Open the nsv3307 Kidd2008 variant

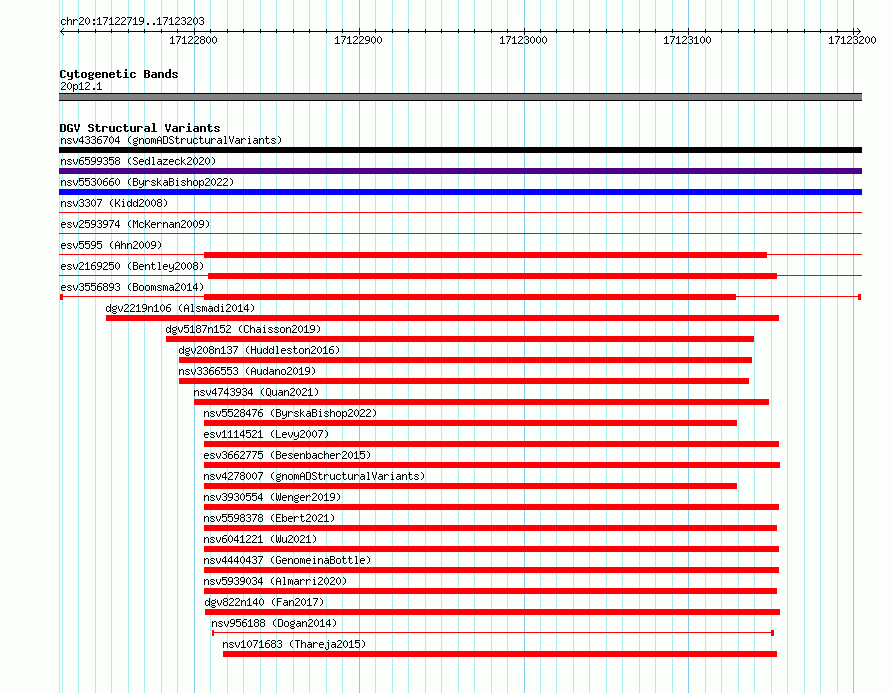[x=114, y=203]
